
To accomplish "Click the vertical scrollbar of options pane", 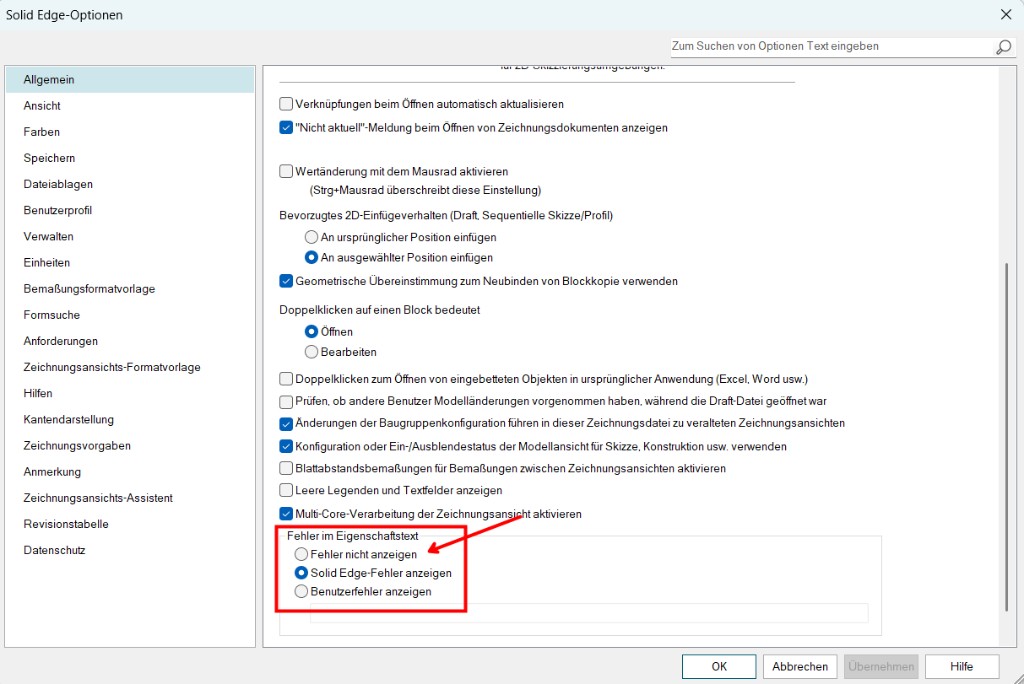I will pyautogui.click(x=1006, y=436).
